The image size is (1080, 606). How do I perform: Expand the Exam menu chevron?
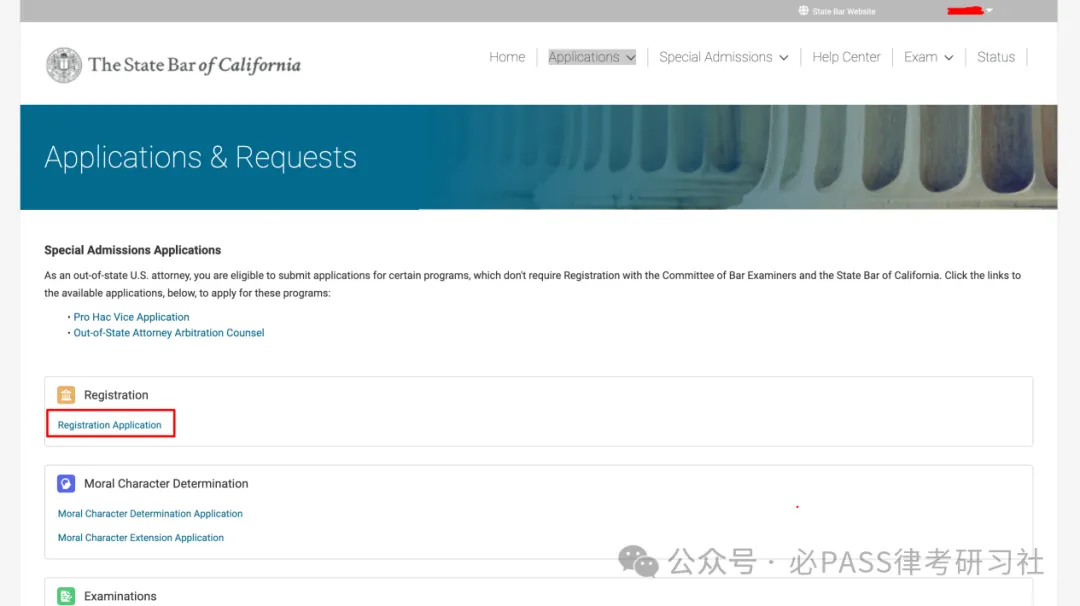(948, 58)
